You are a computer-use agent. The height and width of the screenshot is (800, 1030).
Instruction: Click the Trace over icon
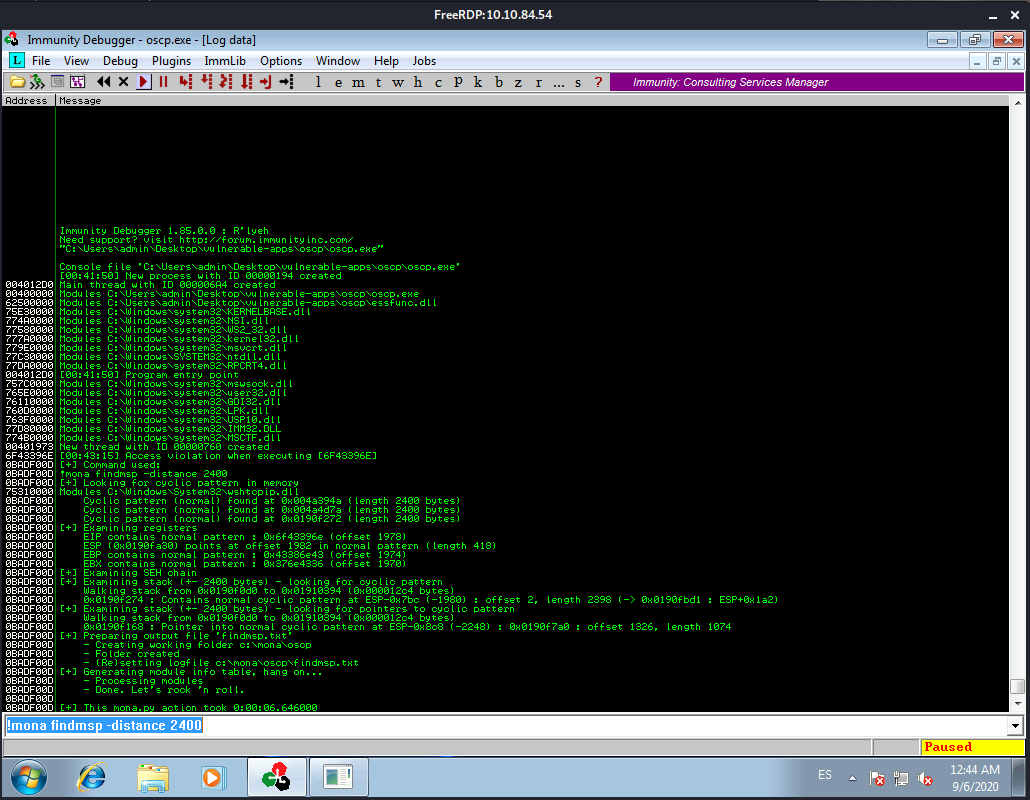[x=246, y=82]
